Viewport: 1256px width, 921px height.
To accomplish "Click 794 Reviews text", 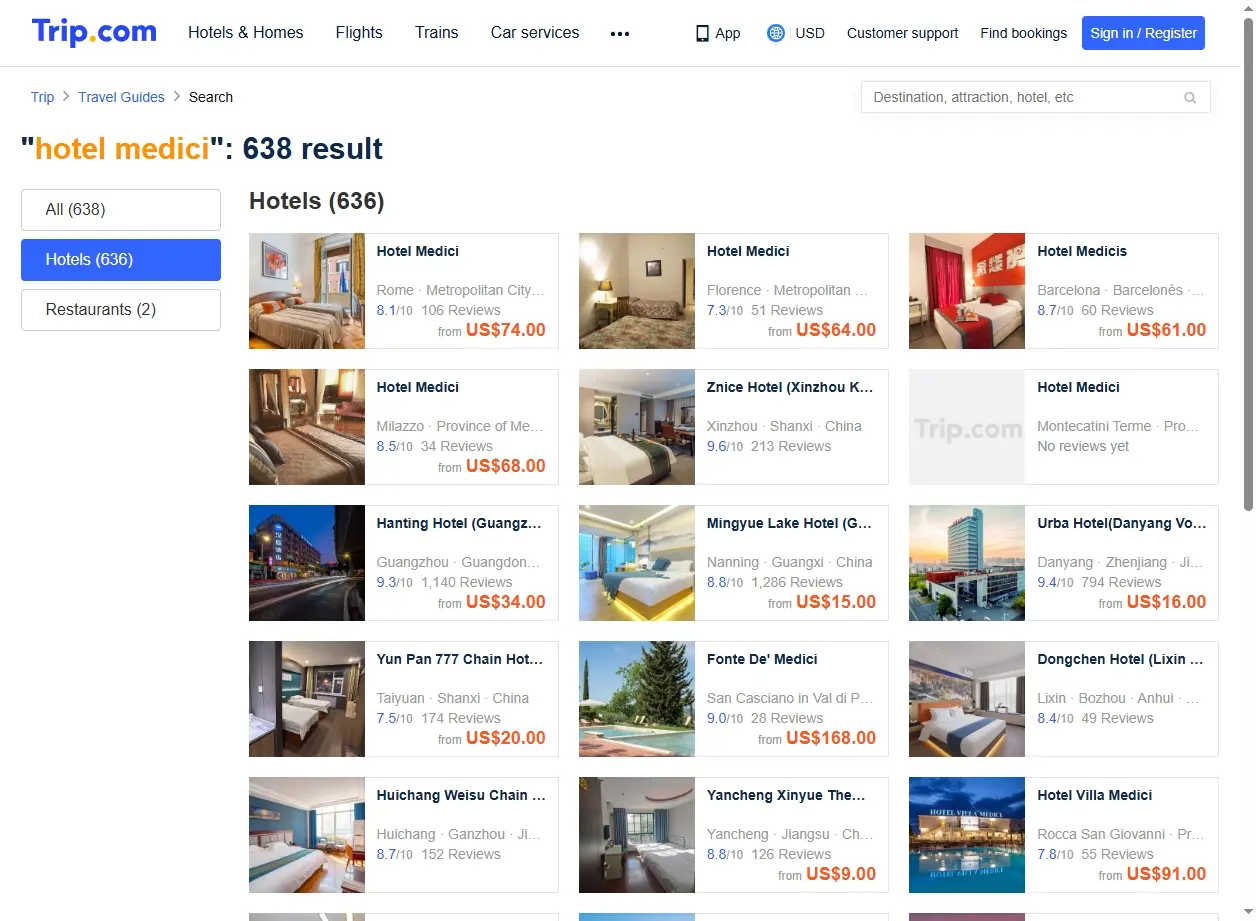I will (x=1121, y=582).
